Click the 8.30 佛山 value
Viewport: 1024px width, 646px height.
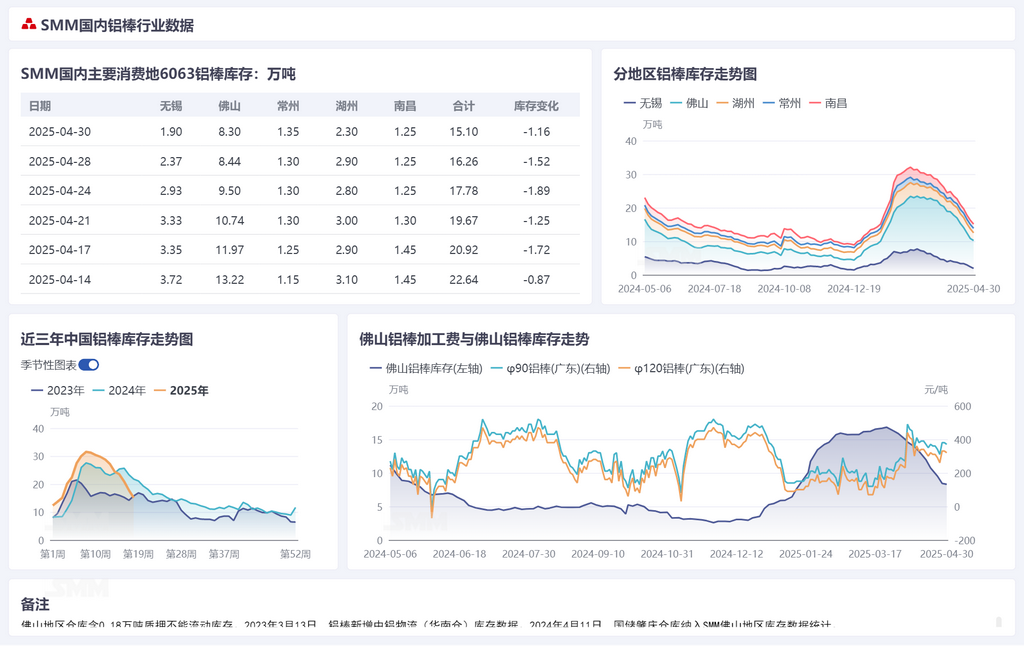pos(230,132)
